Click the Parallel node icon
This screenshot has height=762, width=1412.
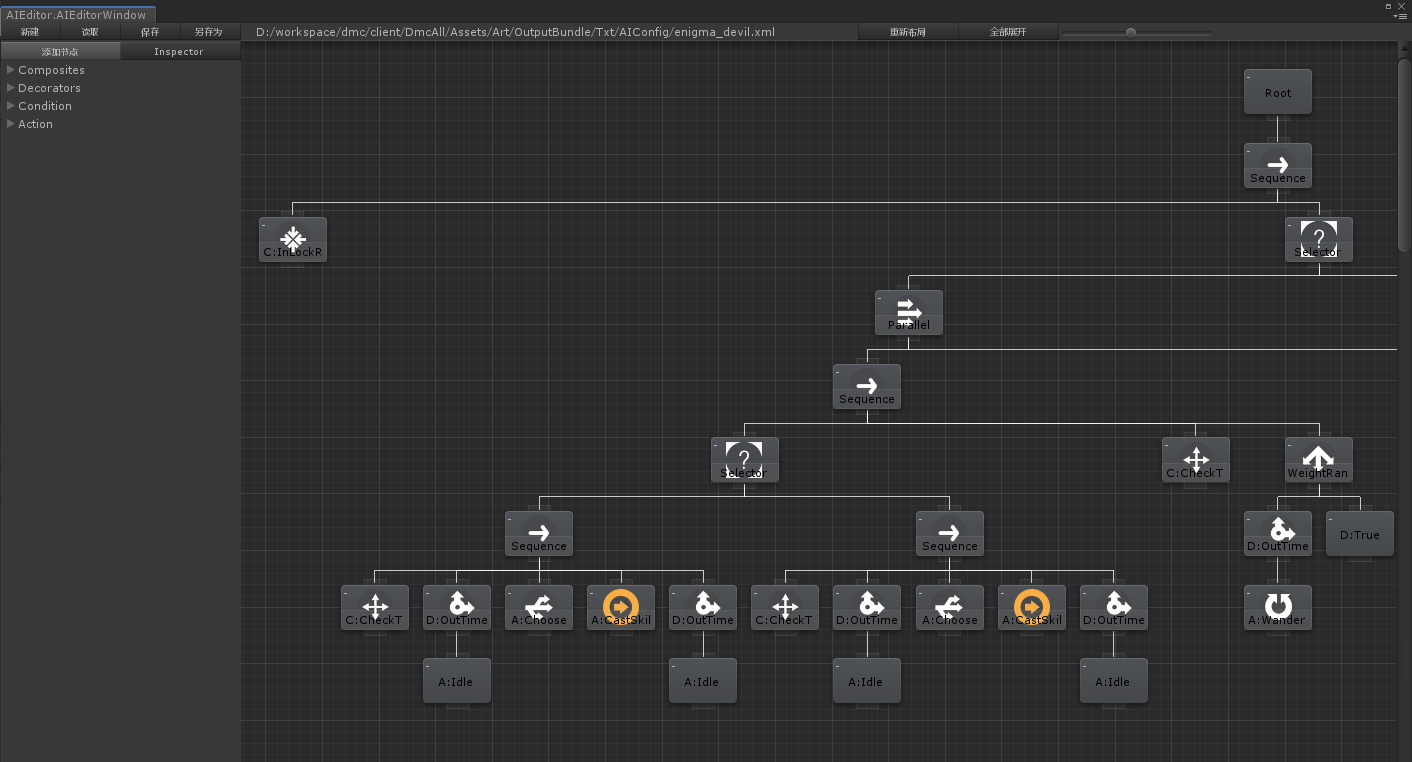[908, 306]
